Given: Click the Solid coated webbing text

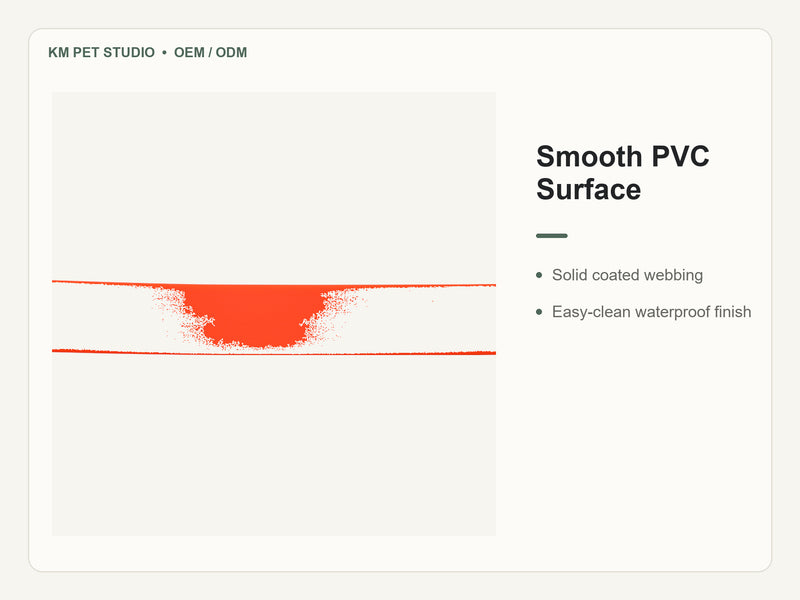Looking at the screenshot, I should point(627,275).
